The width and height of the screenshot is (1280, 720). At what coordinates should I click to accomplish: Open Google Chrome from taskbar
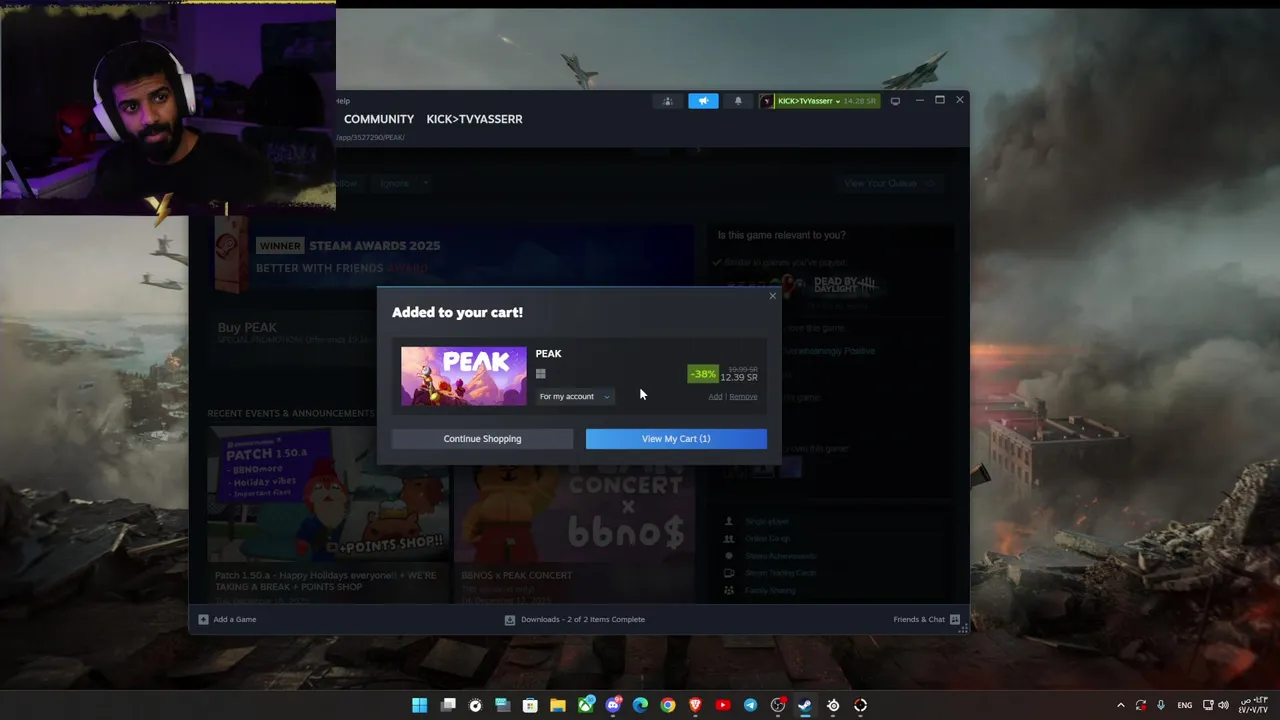pos(668,705)
